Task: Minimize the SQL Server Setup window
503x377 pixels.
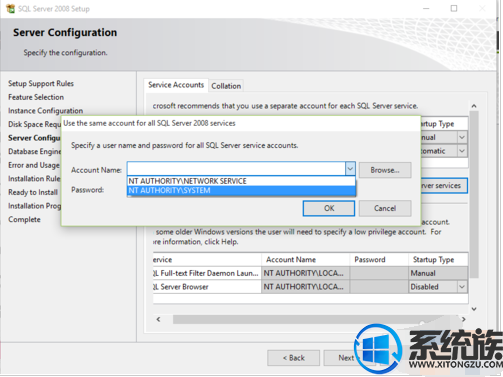Action: [426, 8]
